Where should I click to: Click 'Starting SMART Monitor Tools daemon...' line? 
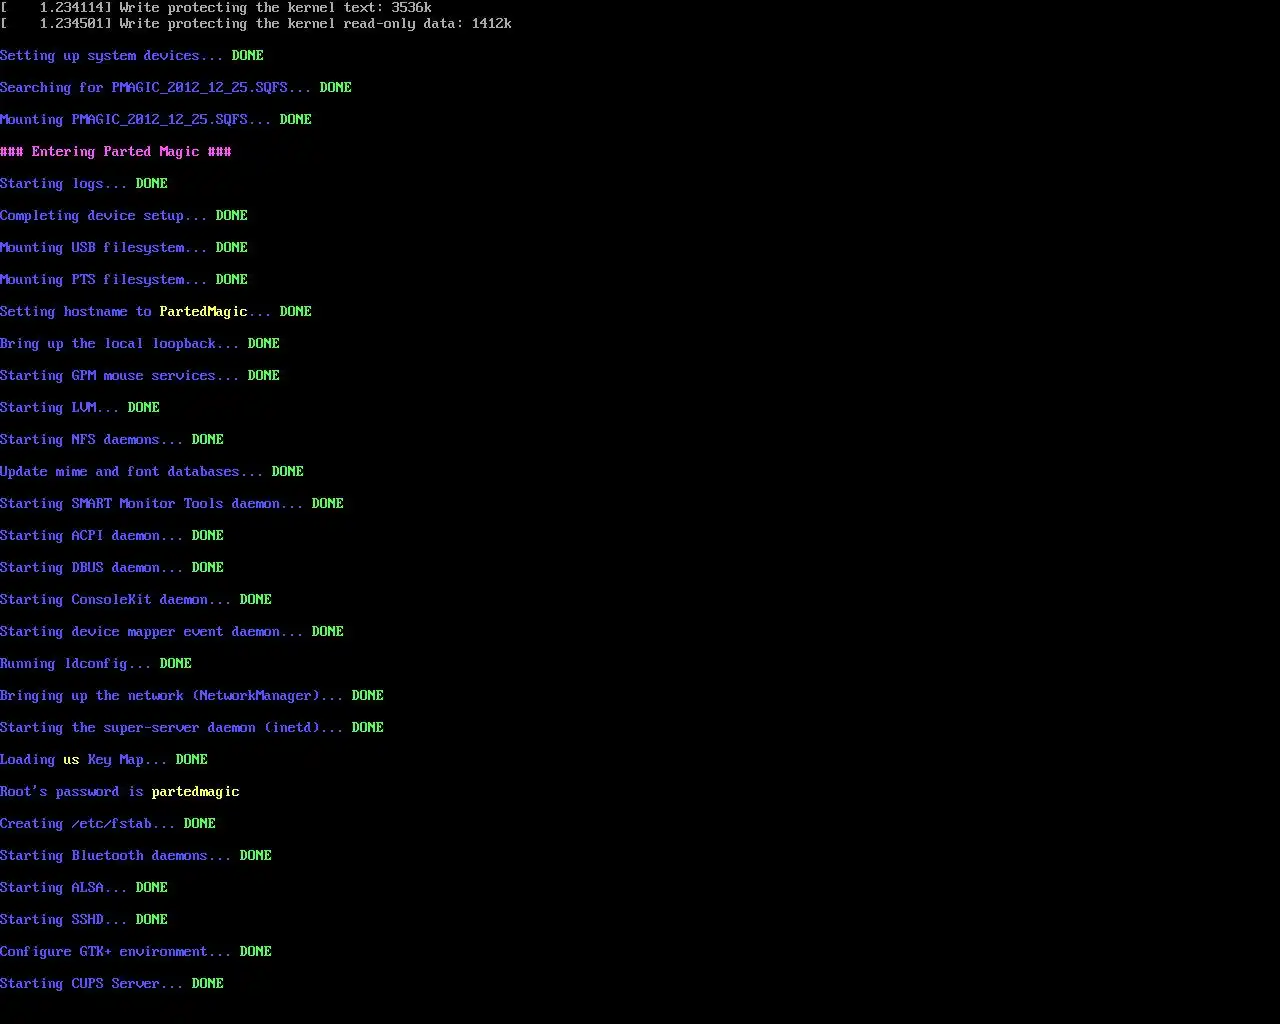[x=172, y=503]
